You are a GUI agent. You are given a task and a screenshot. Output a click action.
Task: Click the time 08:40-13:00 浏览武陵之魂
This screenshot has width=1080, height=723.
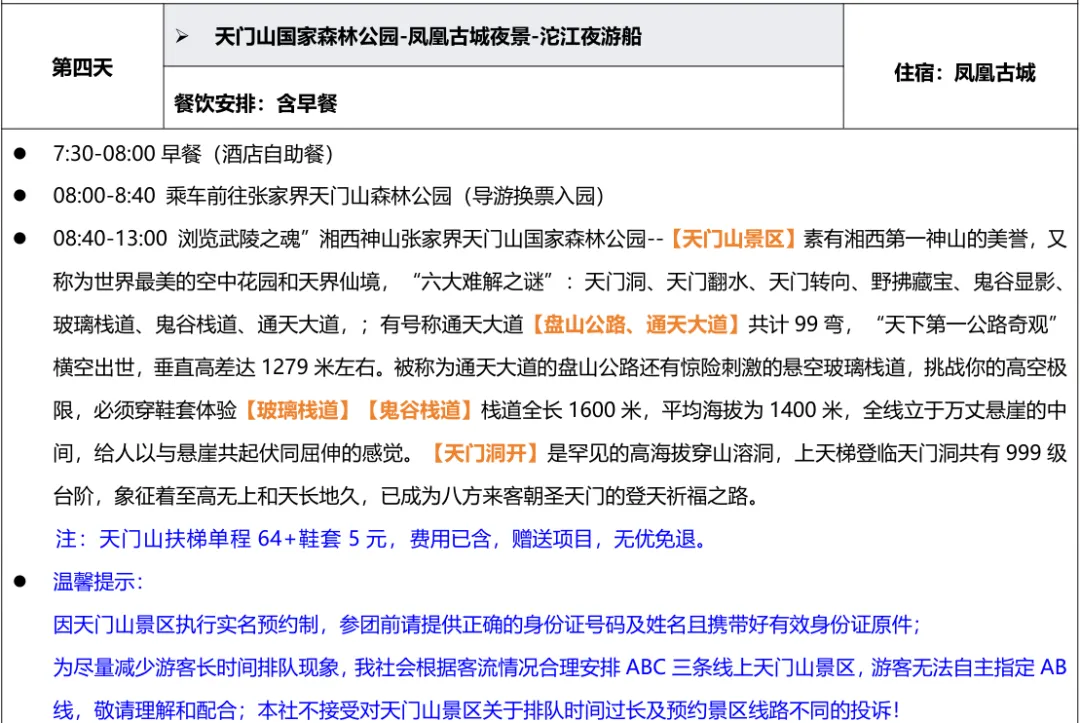click(x=177, y=239)
